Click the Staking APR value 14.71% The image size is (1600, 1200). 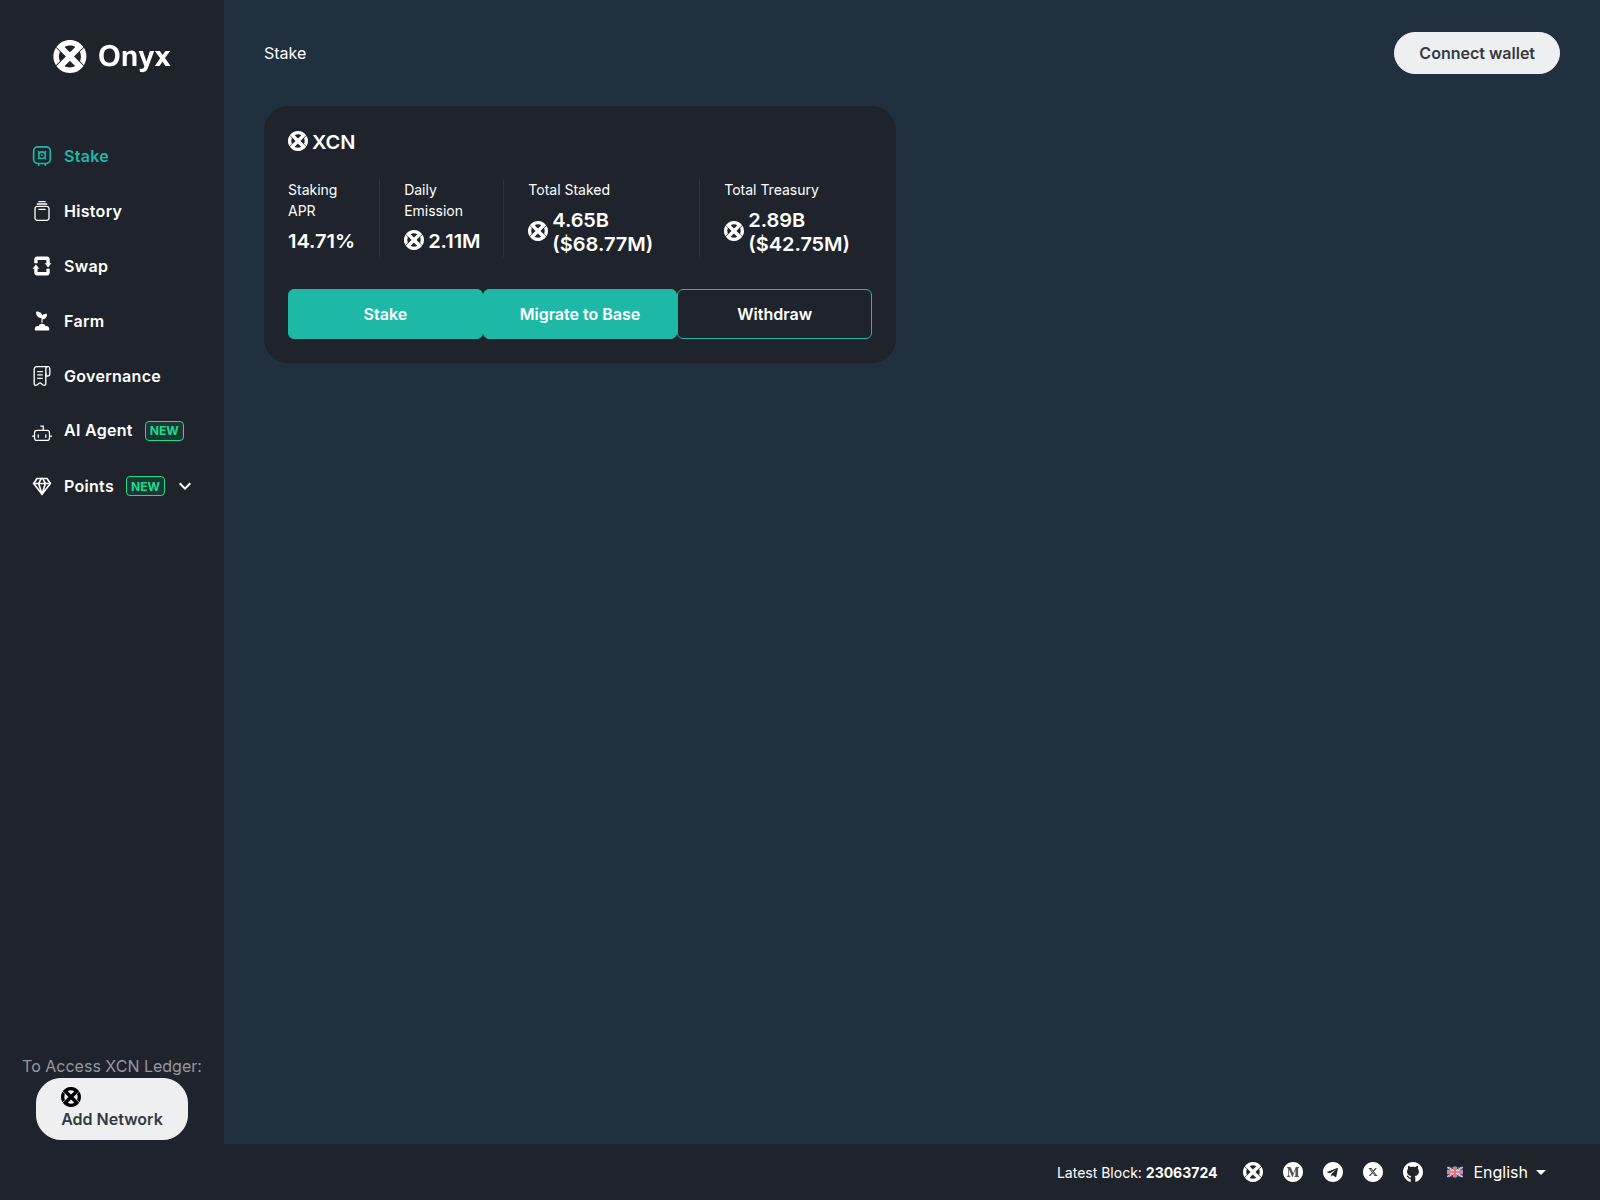tap(321, 241)
